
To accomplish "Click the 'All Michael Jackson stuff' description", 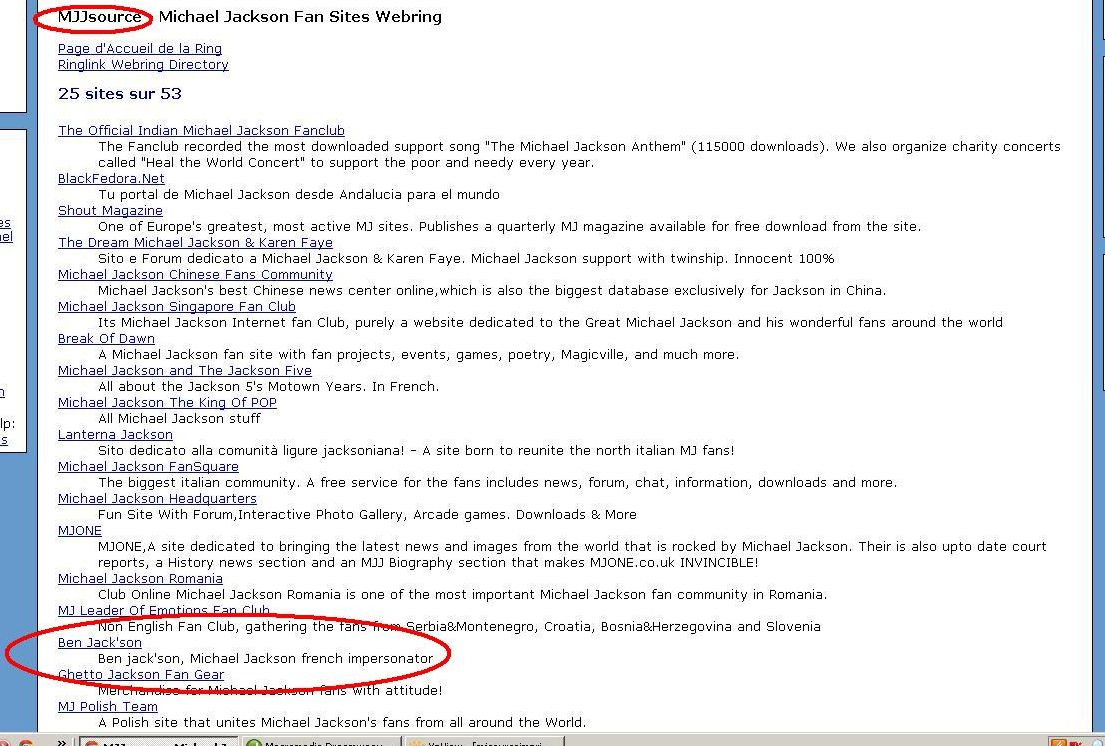I will click(179, 418).
